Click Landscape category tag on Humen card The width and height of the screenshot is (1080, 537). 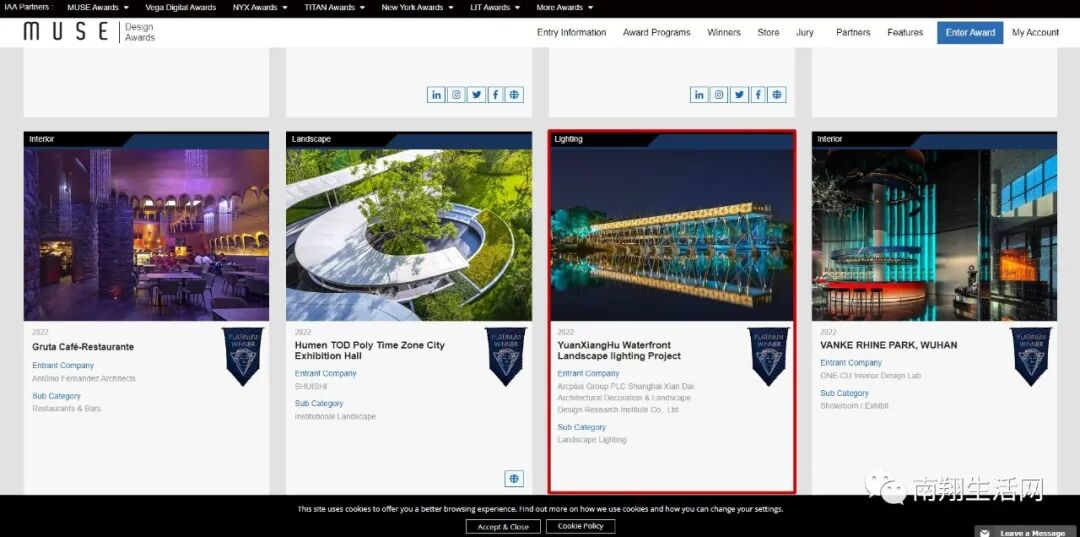coord(311,139)
